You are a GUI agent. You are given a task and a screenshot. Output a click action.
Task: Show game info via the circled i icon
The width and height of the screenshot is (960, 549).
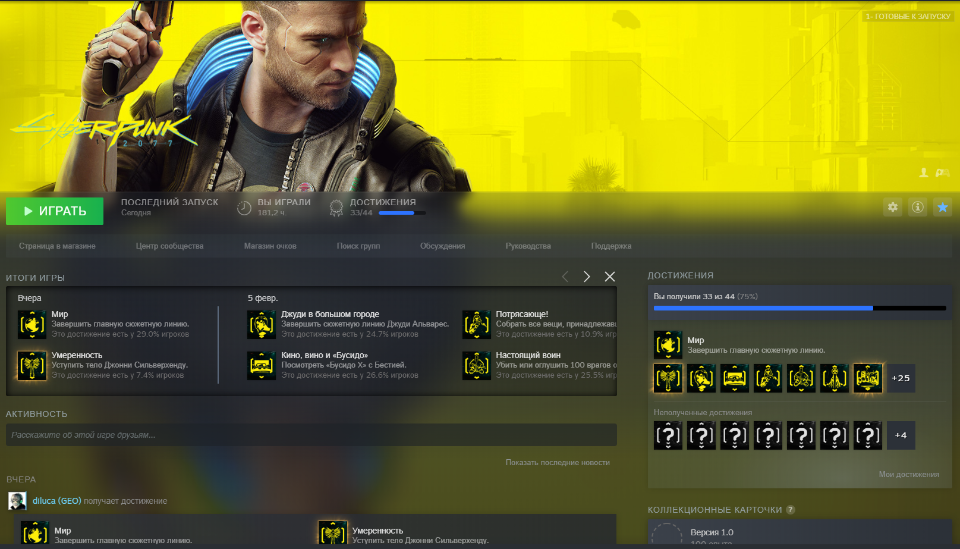coord(917,207)
